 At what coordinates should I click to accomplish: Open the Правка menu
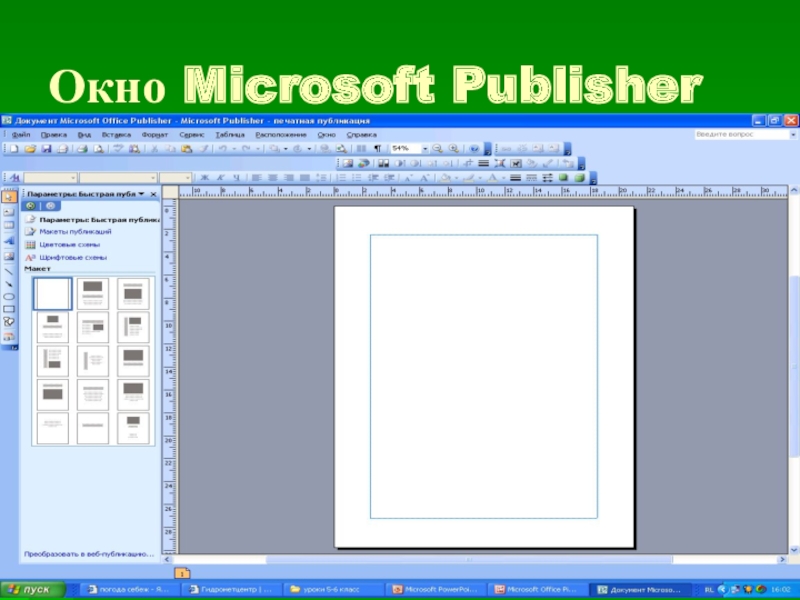click(x=54, y=135)
